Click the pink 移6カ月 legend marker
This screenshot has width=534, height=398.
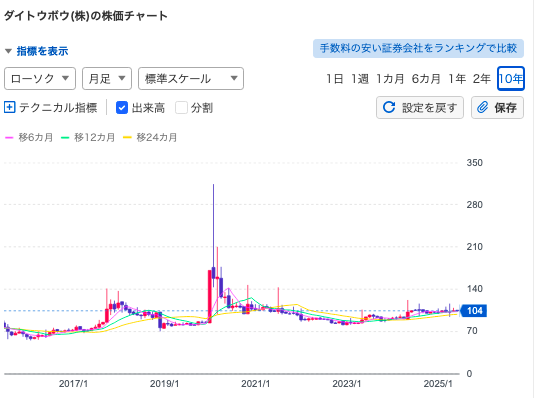pyautogui.click(x=9, y=138)
